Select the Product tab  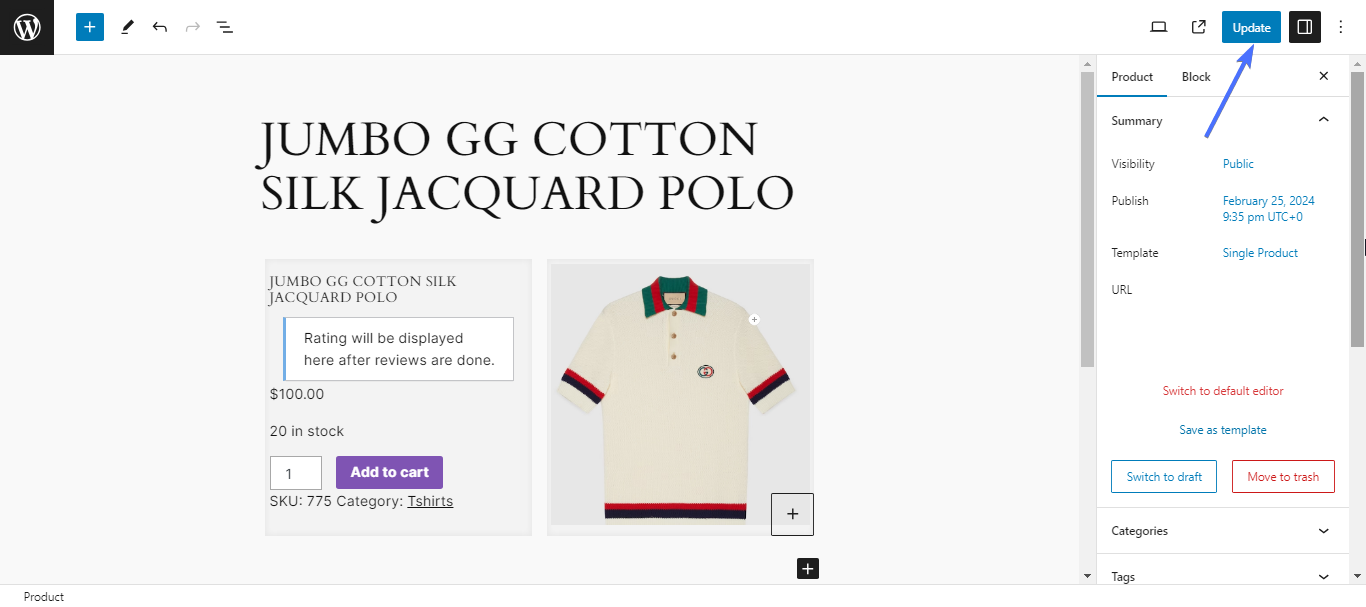1132,76
